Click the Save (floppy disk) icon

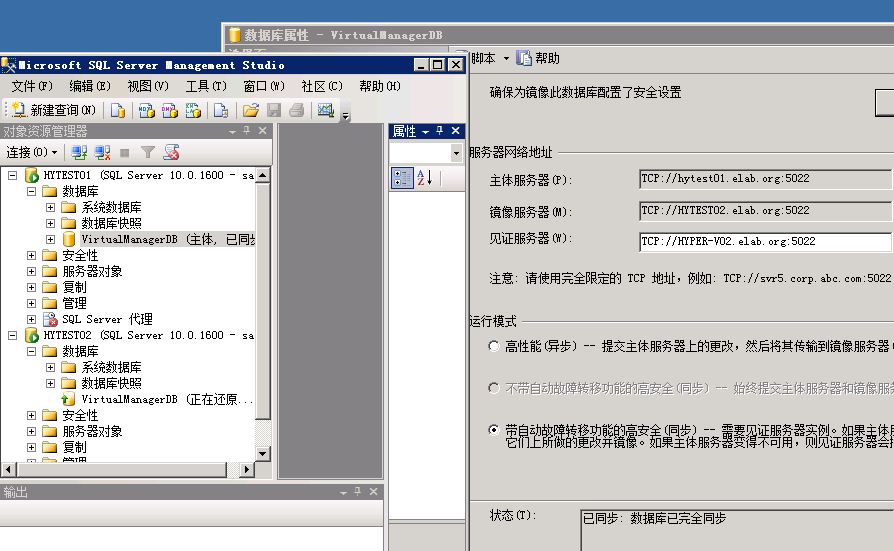(274, 110)
